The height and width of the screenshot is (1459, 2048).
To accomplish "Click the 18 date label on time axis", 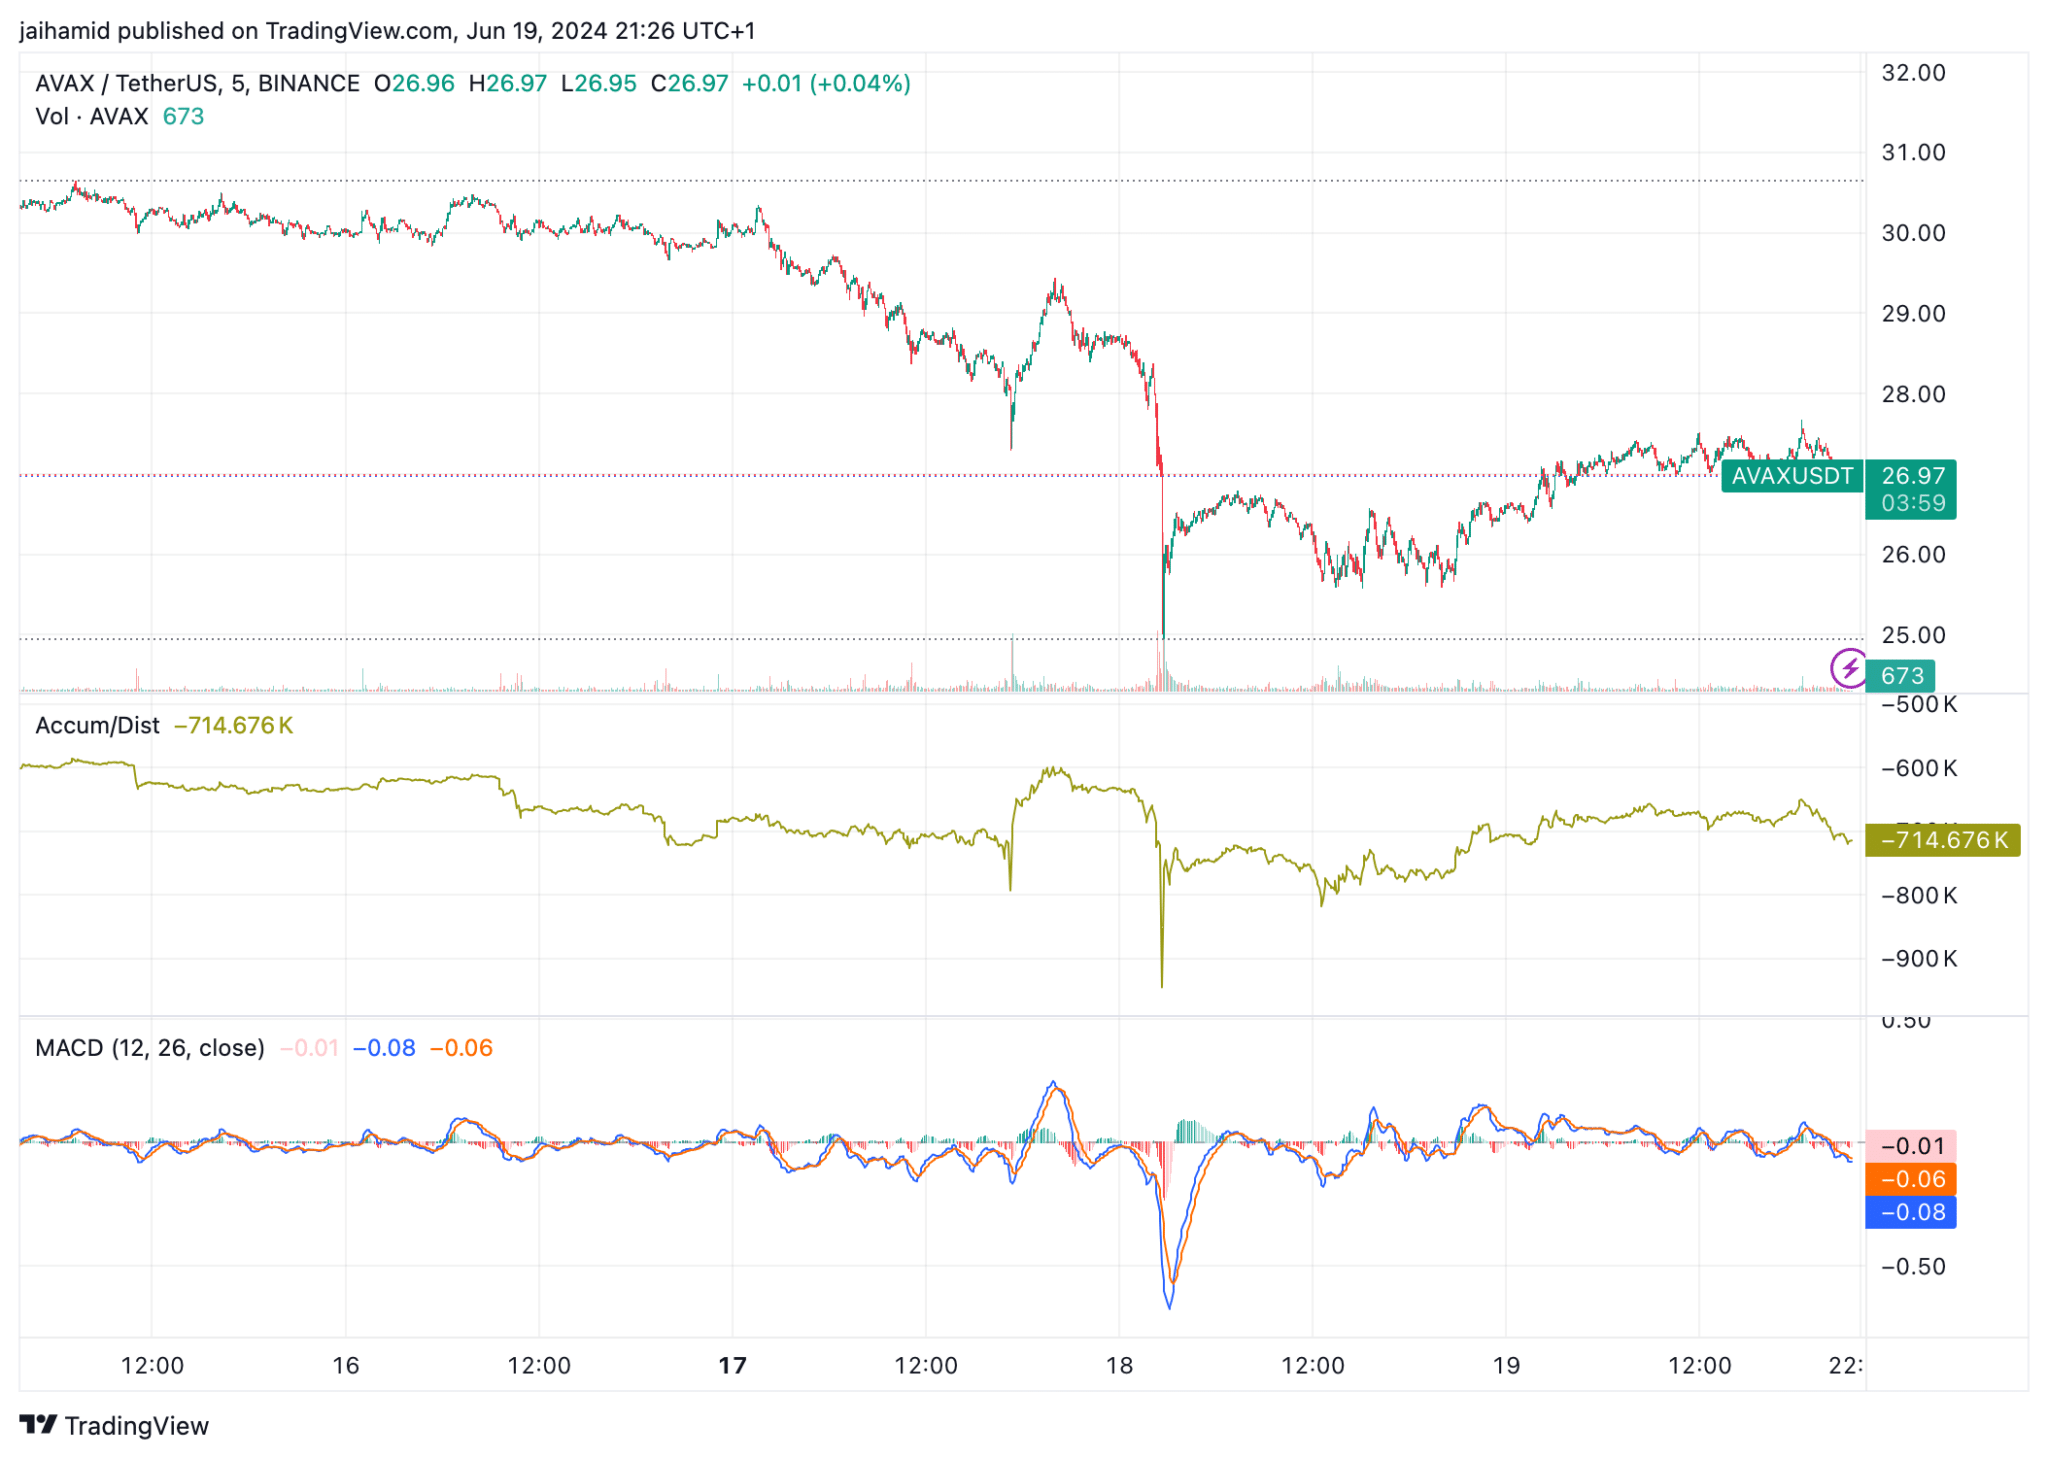I will point(1119,1366).
